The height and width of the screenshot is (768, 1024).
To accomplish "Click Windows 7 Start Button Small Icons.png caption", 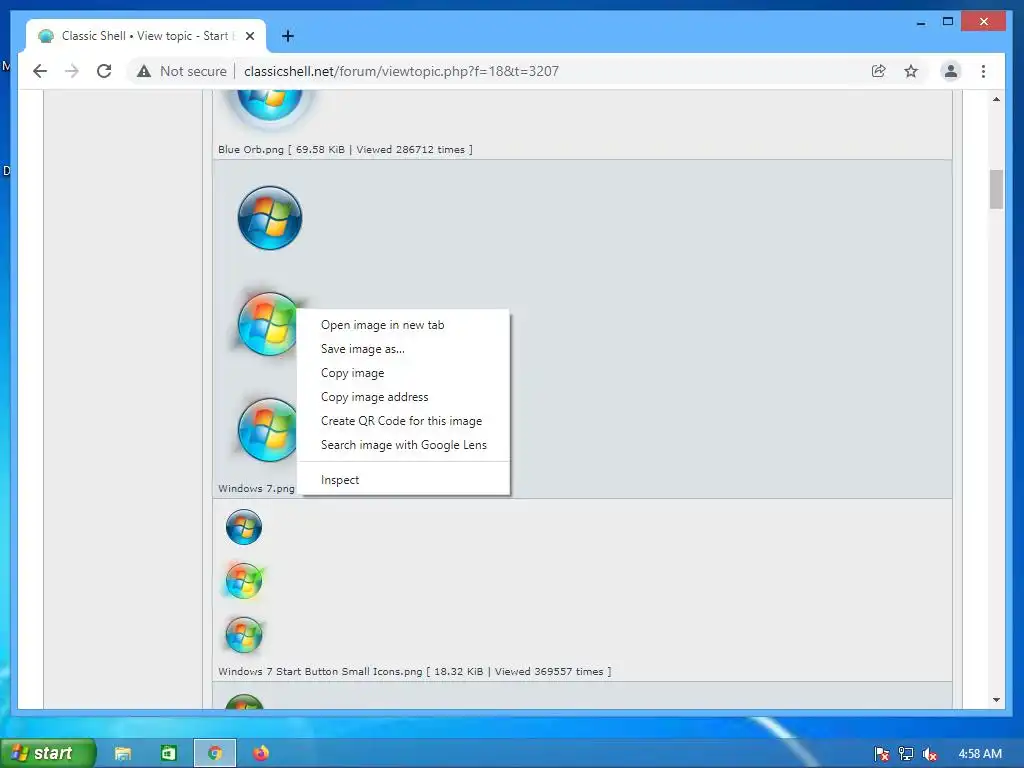I will (415, 671).
